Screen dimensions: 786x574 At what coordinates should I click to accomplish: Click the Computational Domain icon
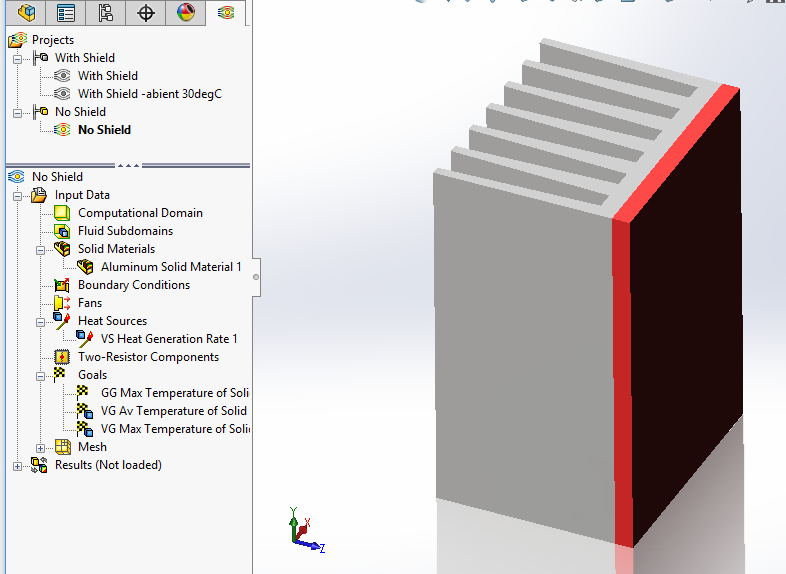coord(62,213)
